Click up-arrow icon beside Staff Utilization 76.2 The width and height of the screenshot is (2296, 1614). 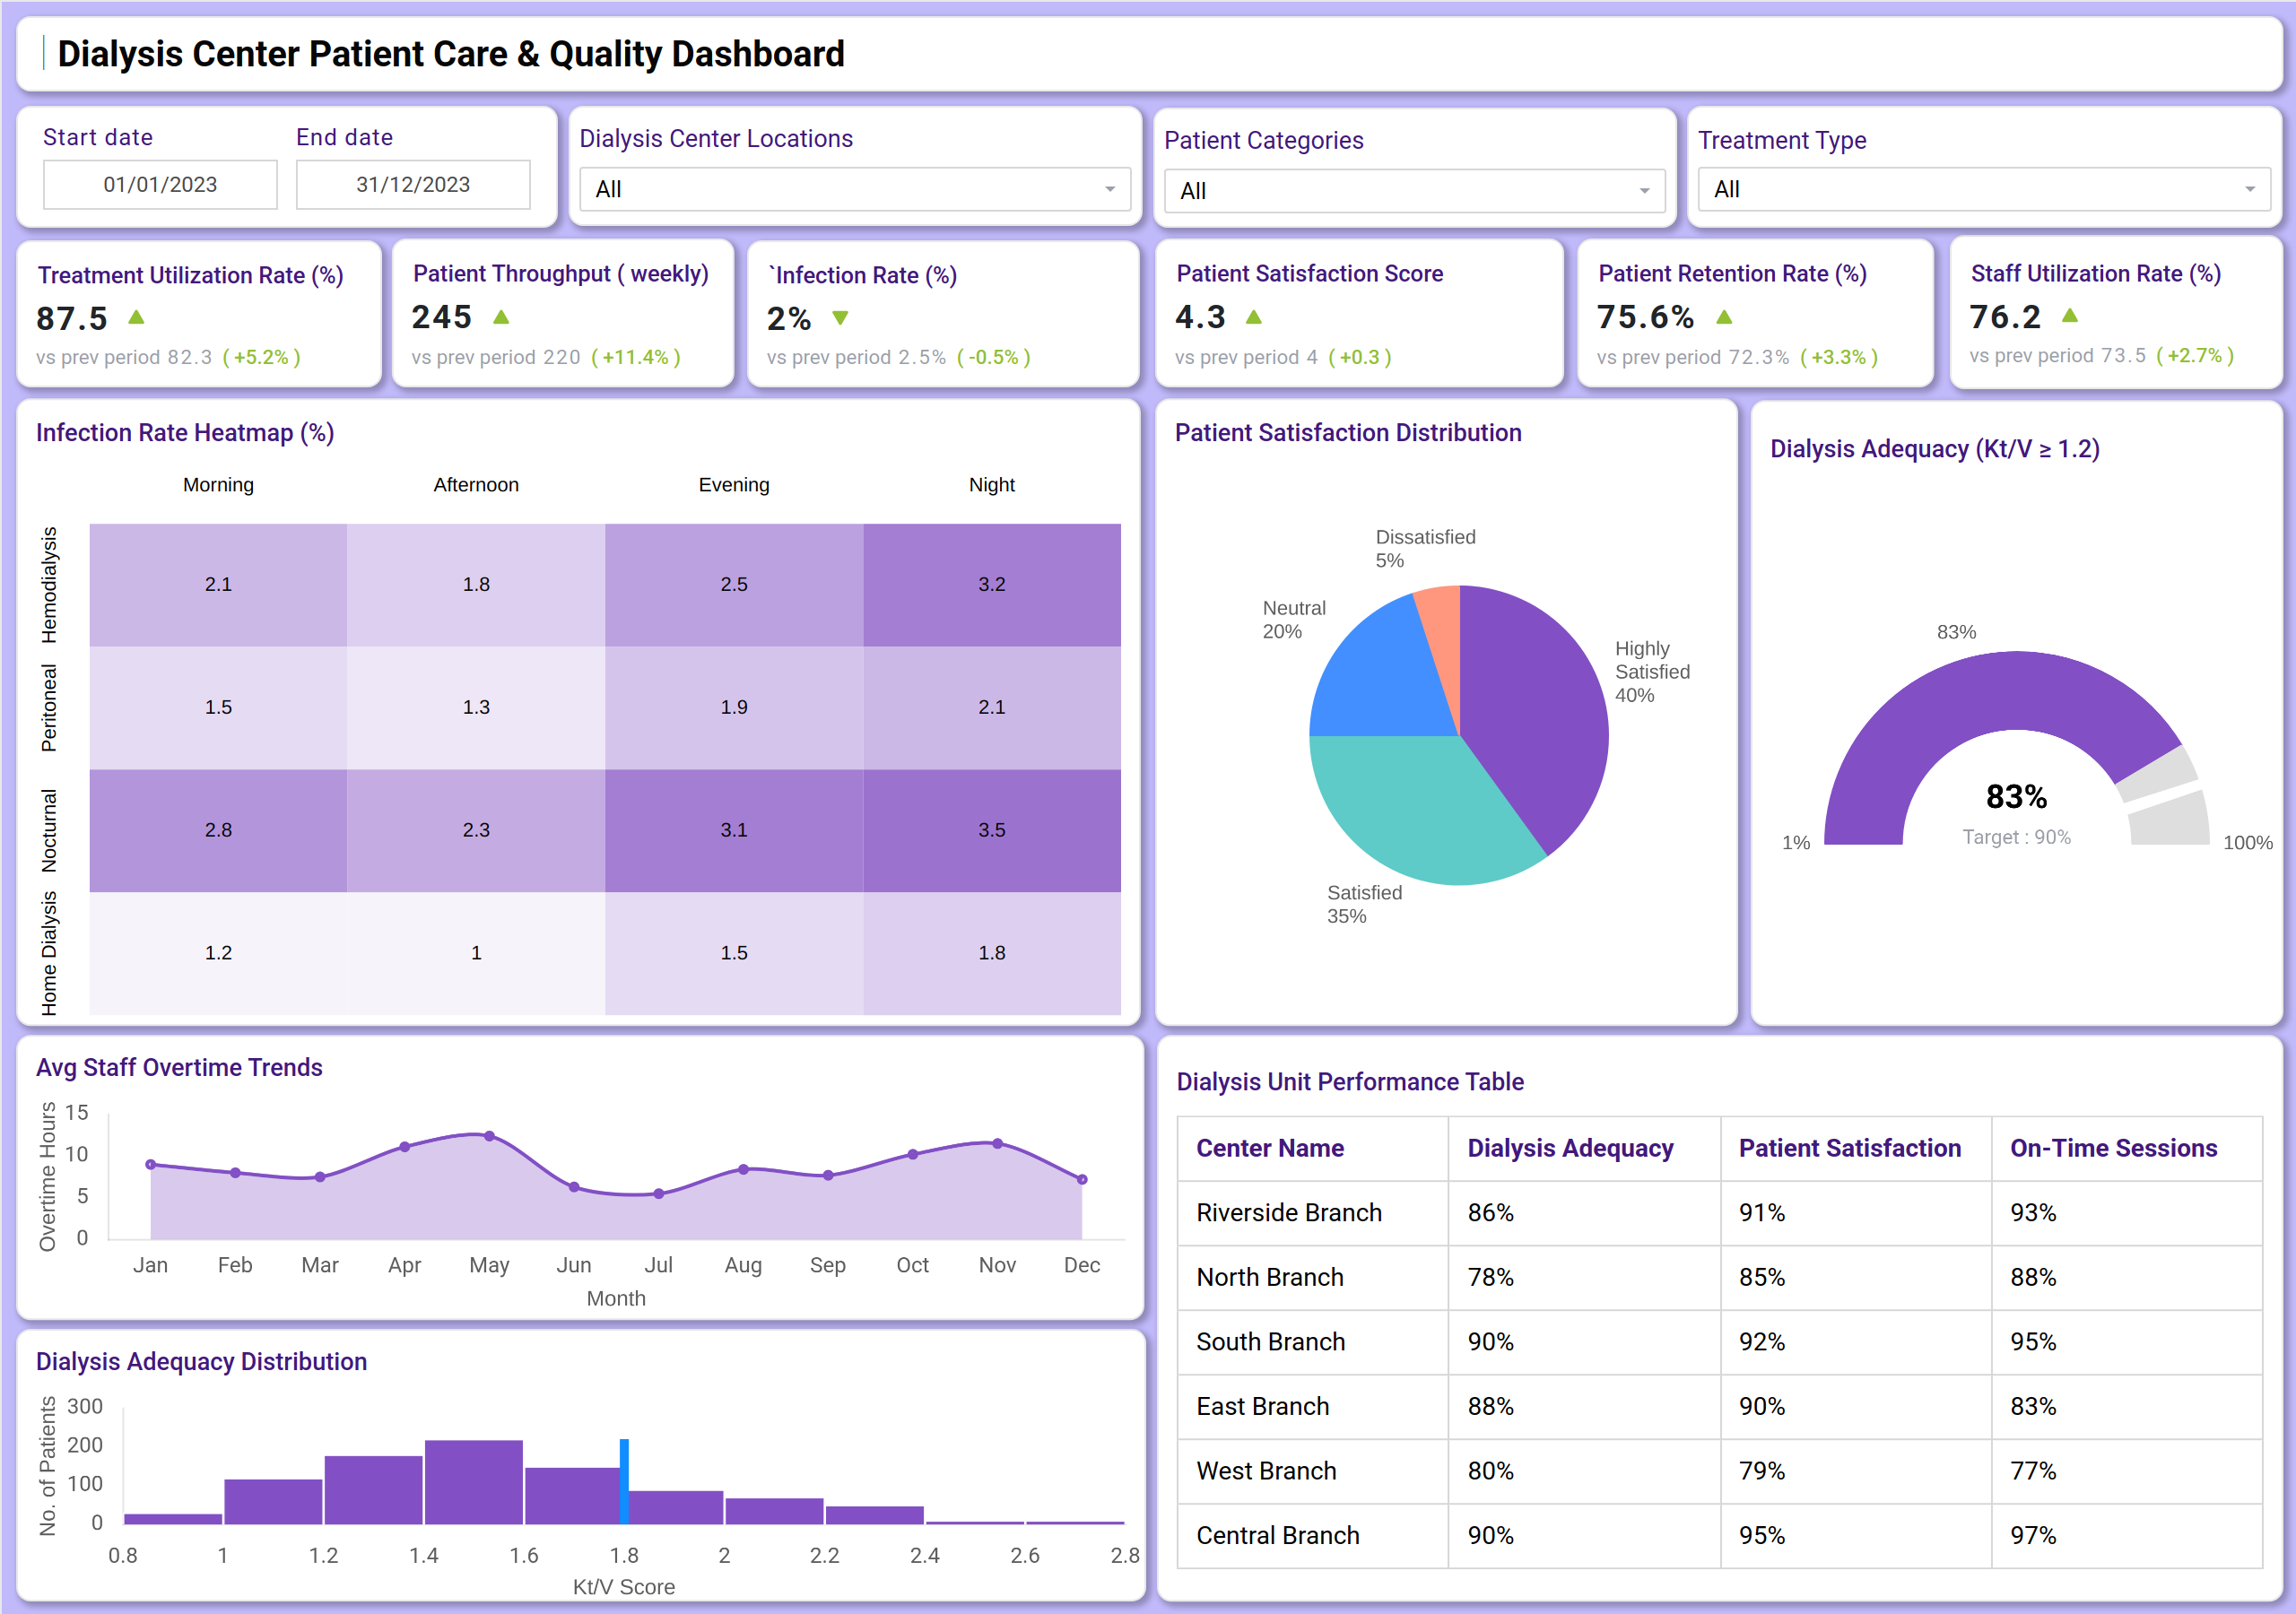click(x=2070, y=315)
